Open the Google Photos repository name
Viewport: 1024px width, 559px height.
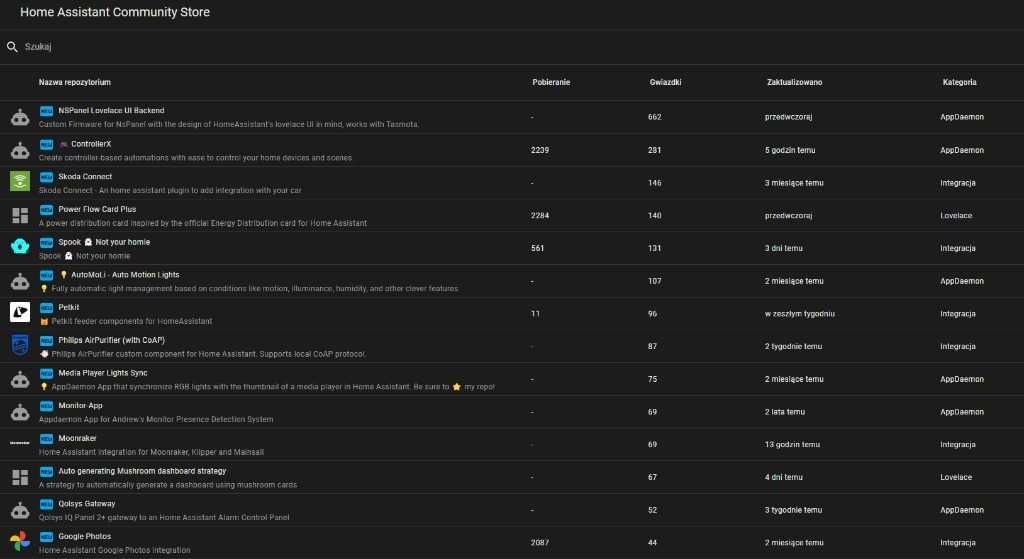tap(85, 537)
